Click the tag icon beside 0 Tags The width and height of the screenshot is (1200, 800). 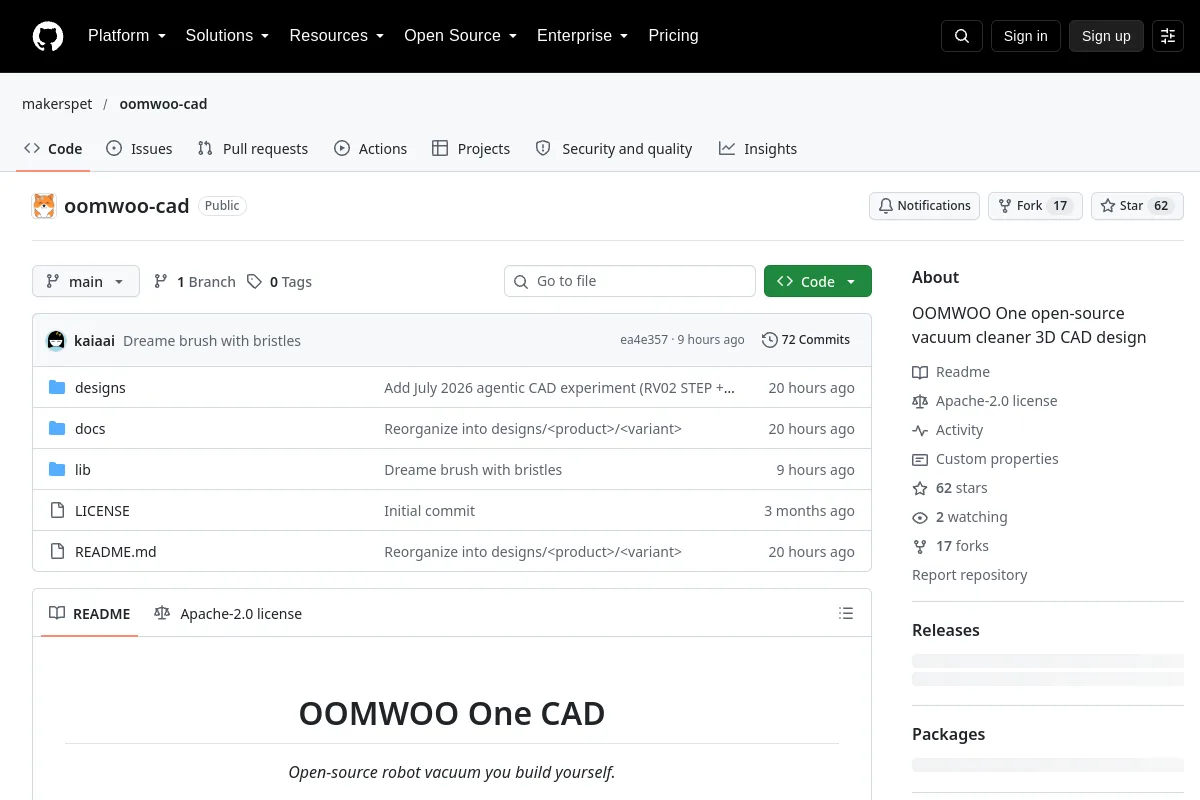255,282
